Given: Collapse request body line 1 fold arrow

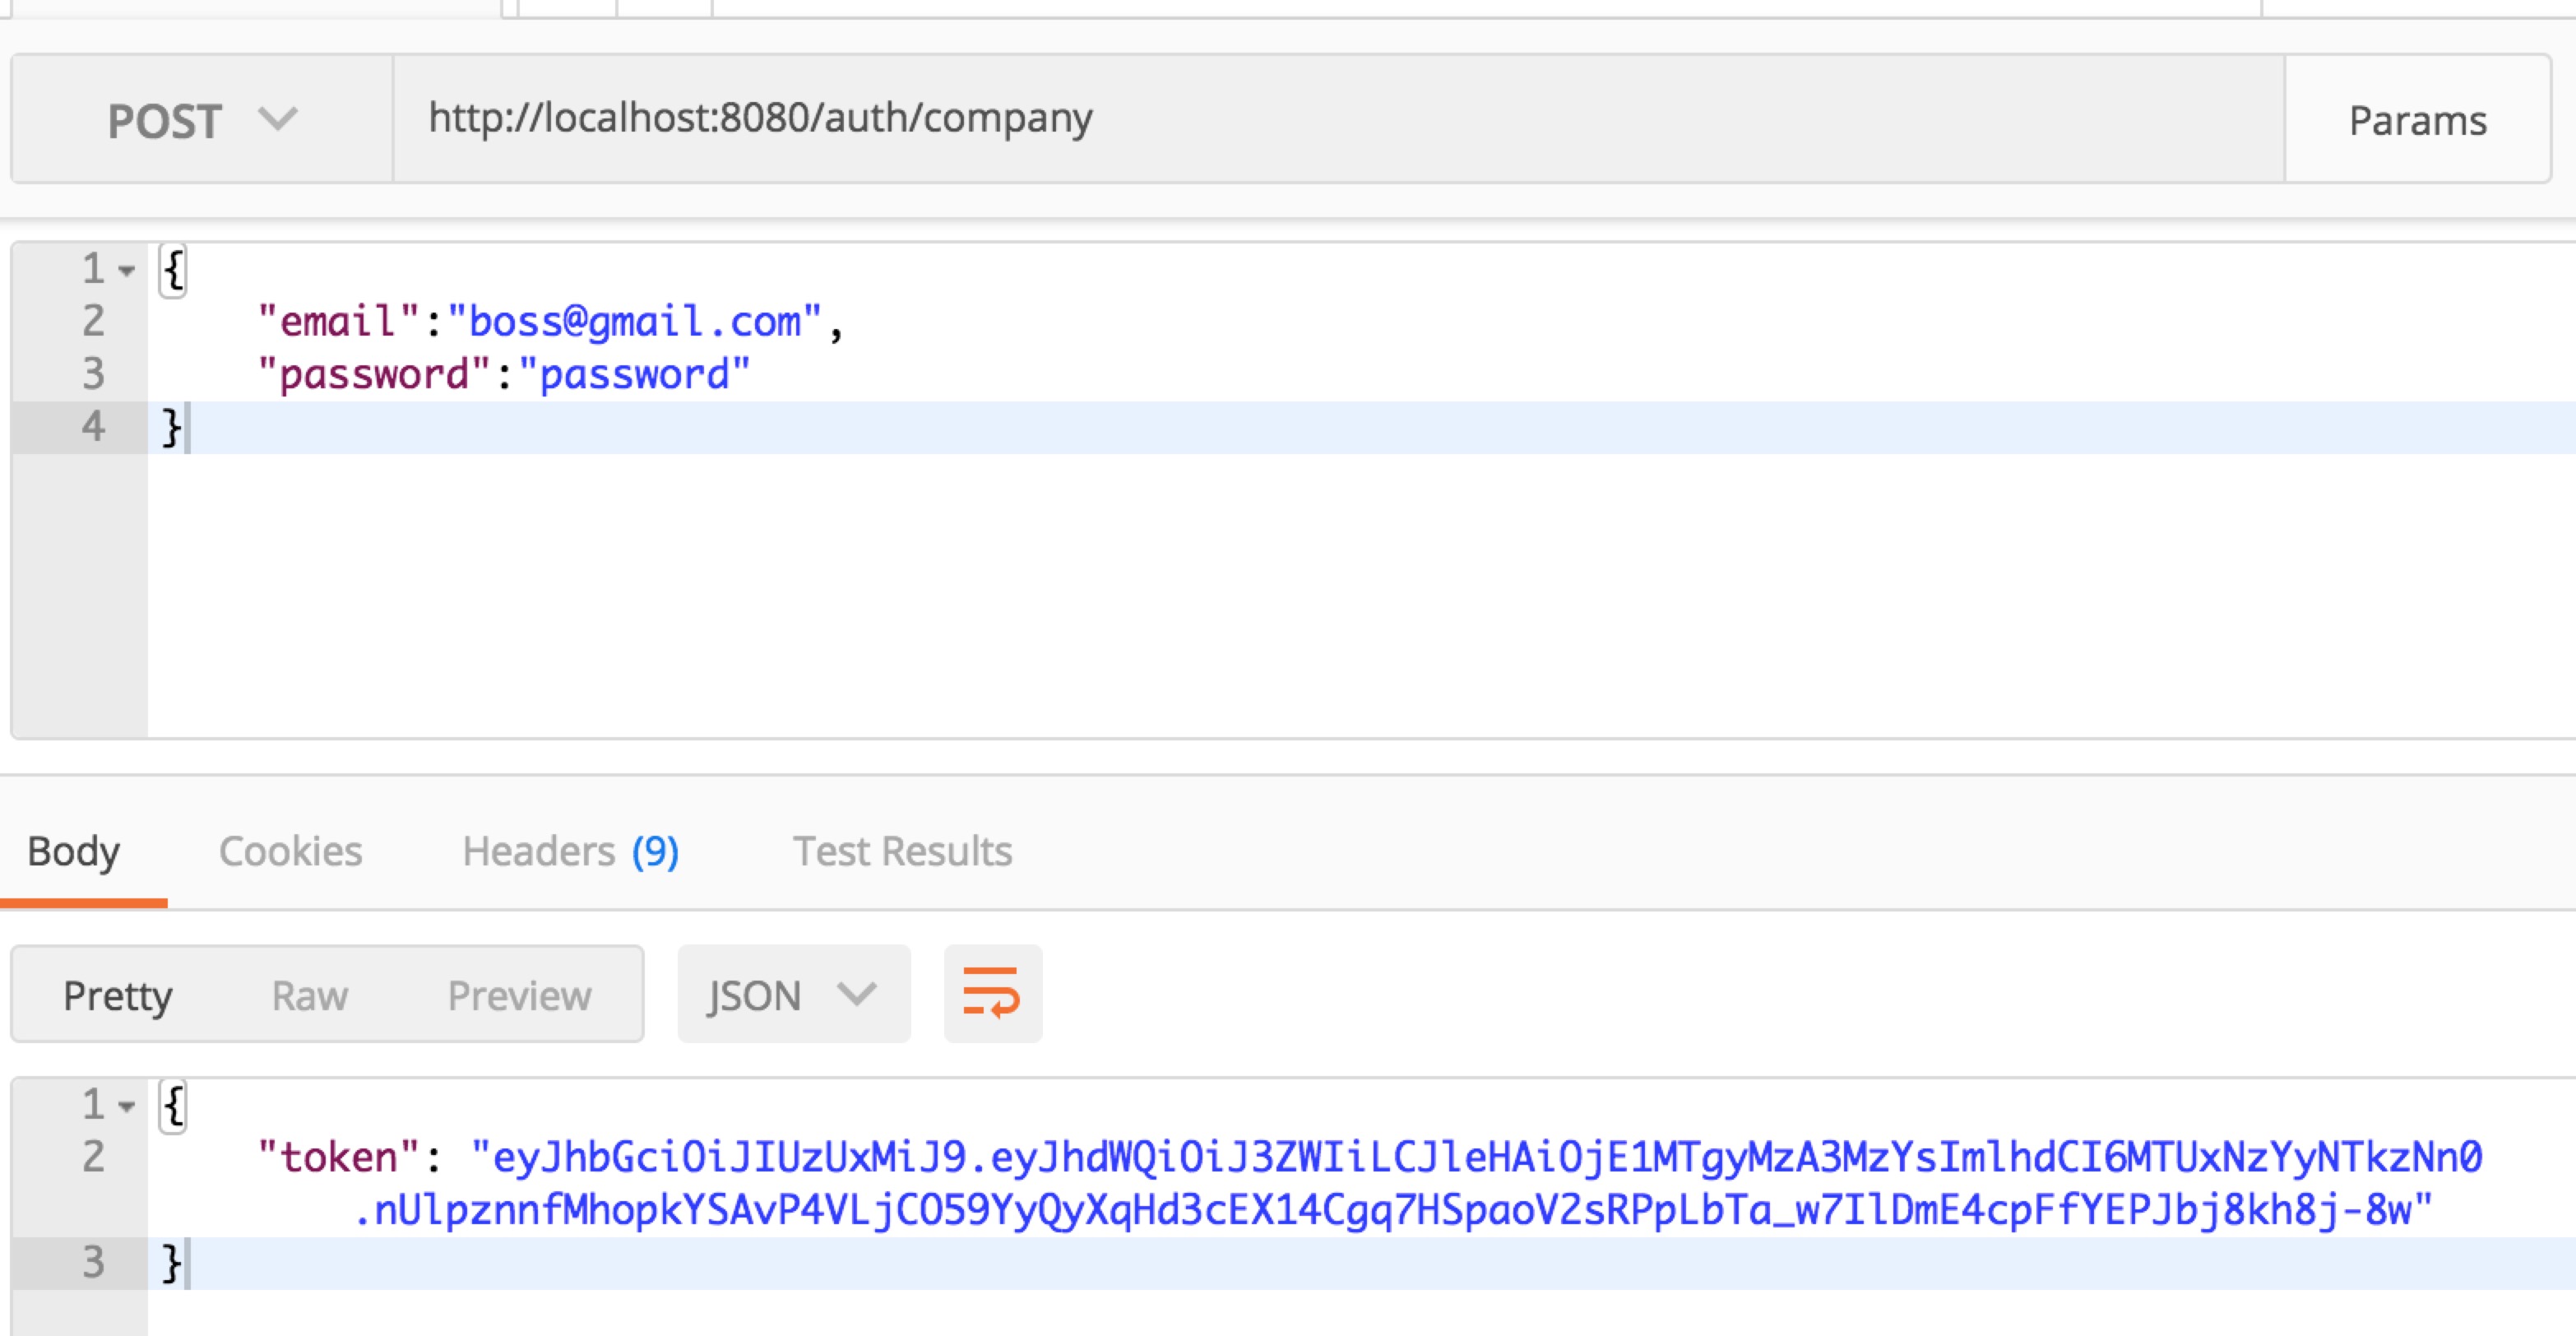Looking at the screenshot, I should (126, 270).
